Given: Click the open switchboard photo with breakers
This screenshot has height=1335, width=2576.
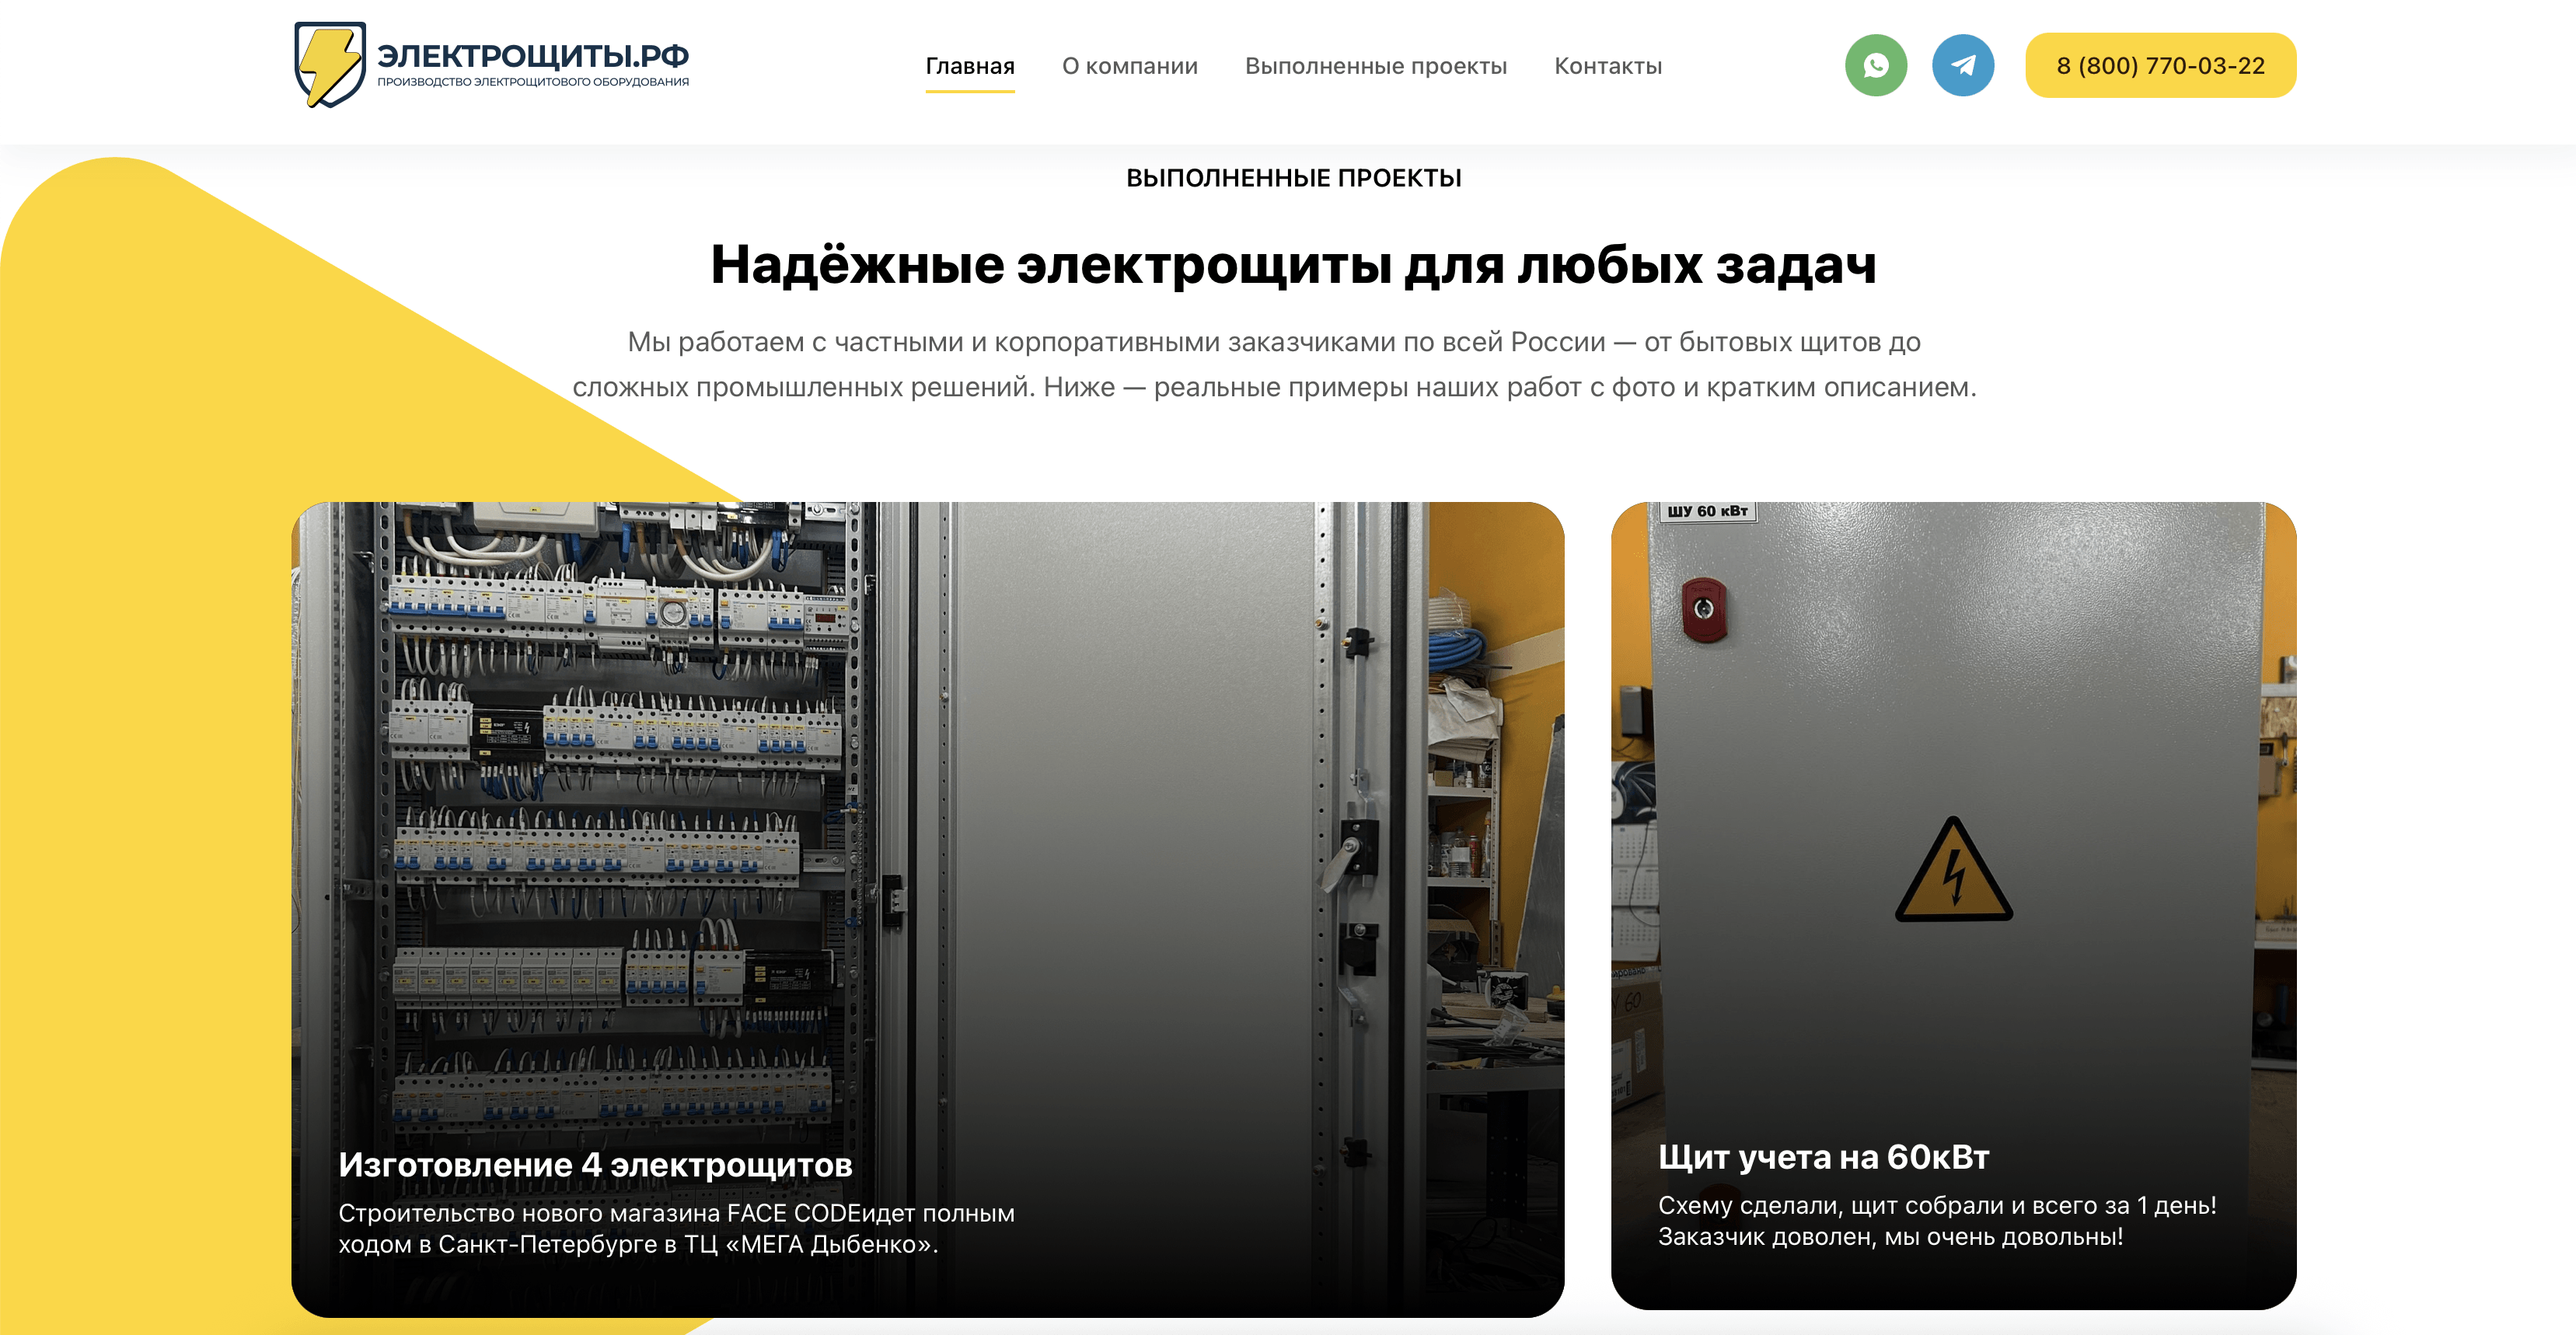Looking at the screenshot, I should click(620, 800).
